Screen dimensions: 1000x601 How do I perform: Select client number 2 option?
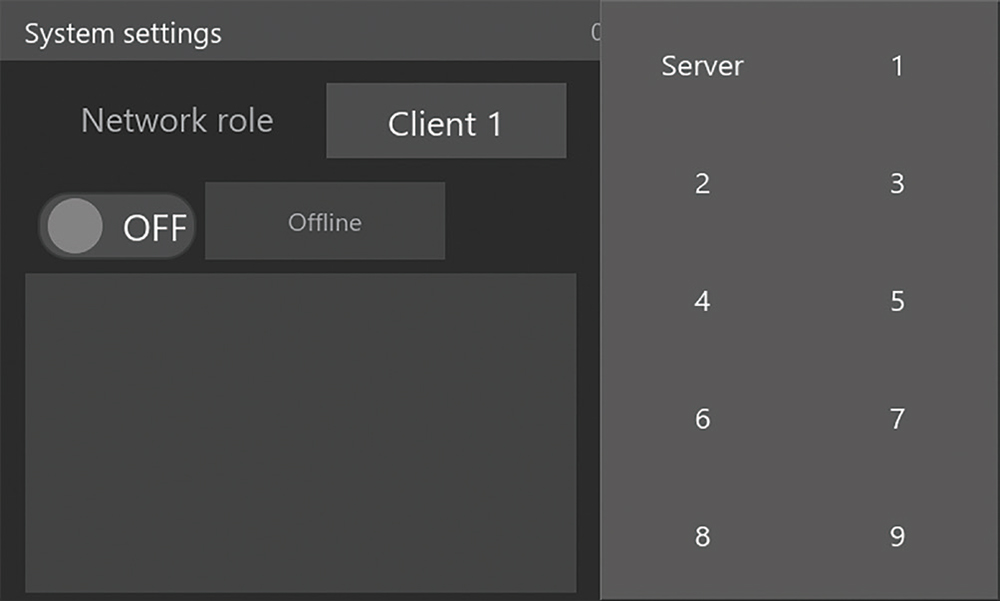point(702,184)
